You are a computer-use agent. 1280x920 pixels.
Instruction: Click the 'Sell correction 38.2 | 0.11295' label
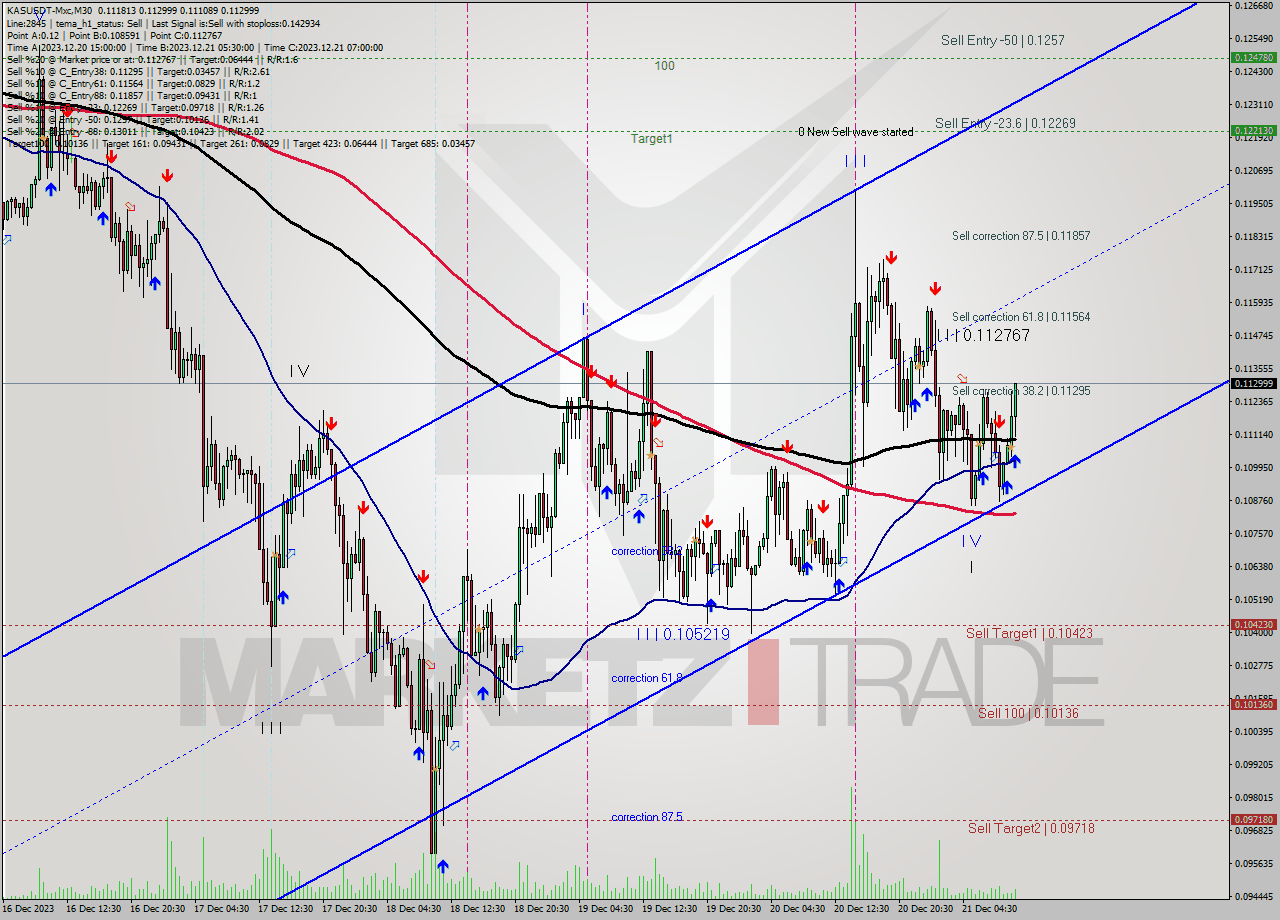1021,391
